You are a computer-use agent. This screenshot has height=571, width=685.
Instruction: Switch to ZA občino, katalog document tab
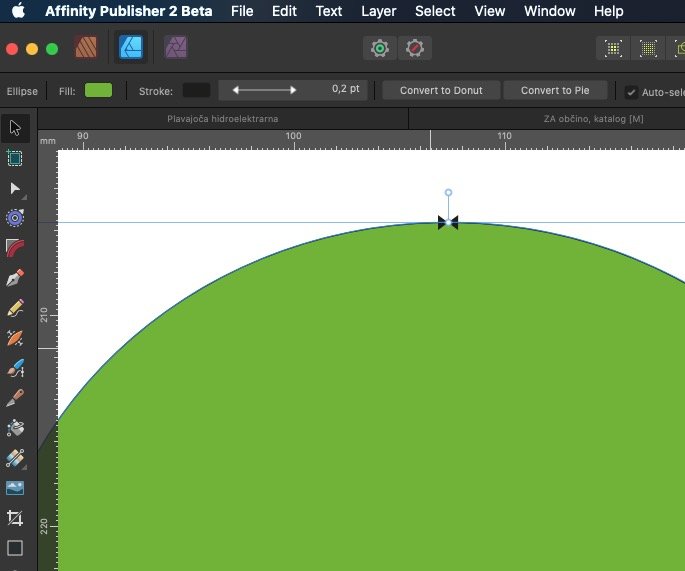(593, 119)
